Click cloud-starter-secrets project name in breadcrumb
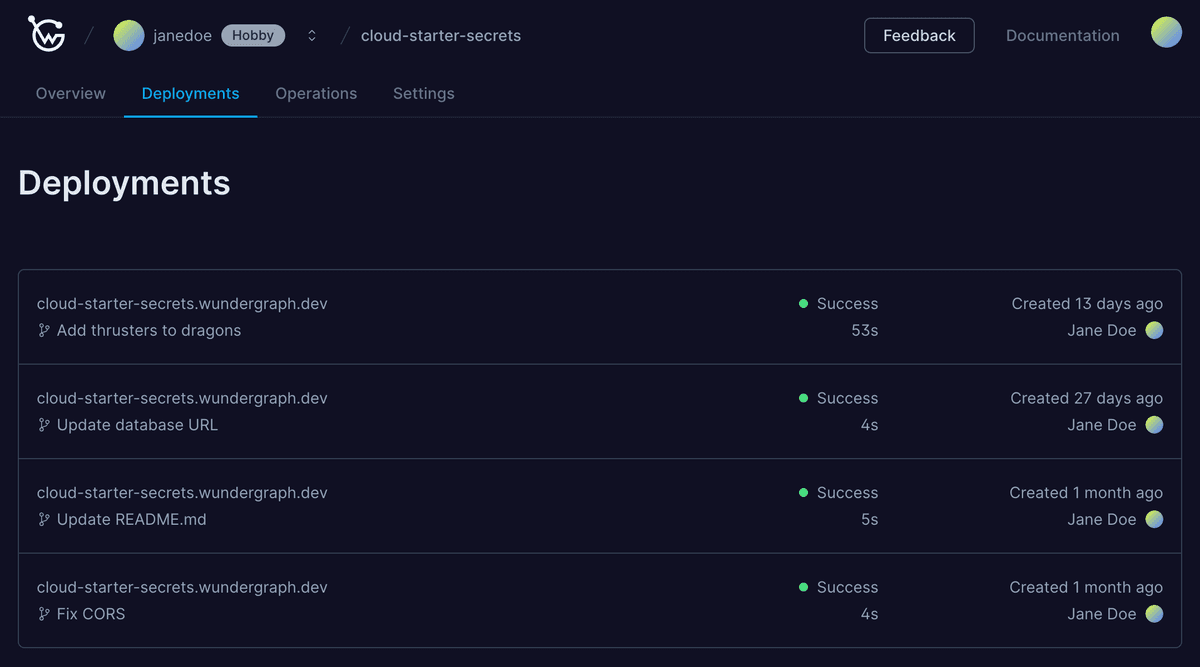The width and height of the screenshot is (1200, 667). 440,35
